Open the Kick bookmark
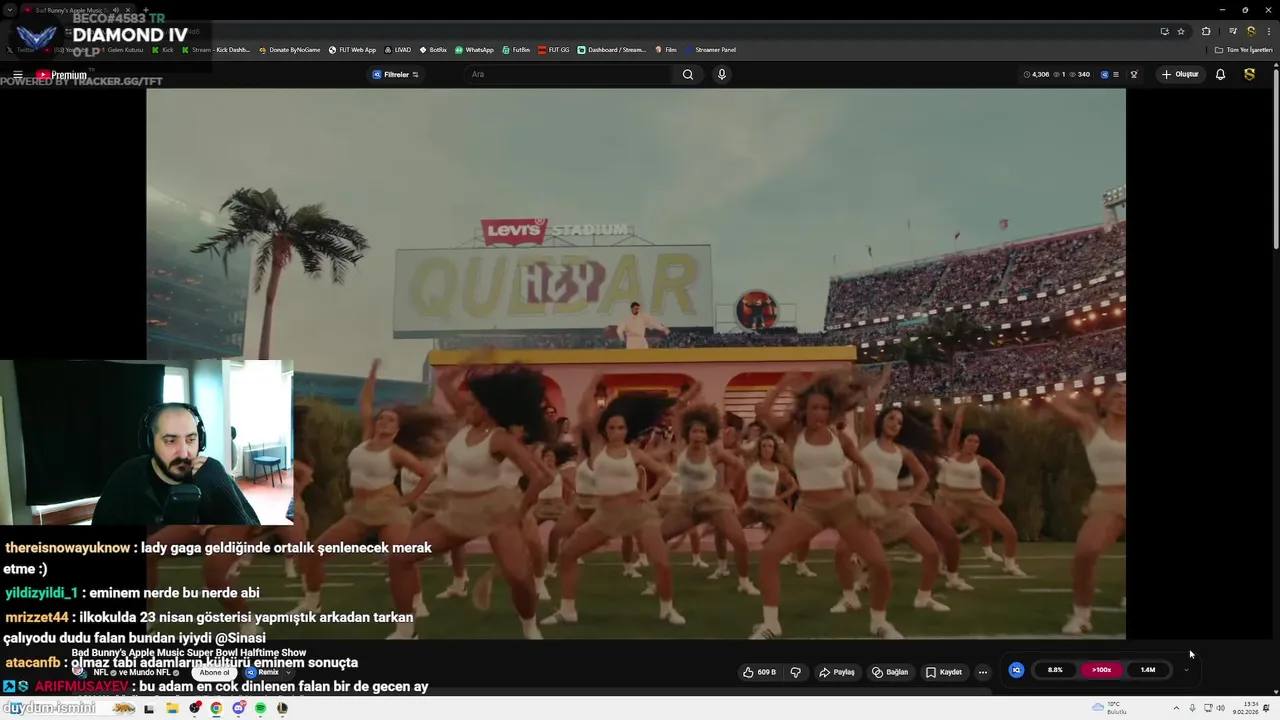 click(163, 50)
